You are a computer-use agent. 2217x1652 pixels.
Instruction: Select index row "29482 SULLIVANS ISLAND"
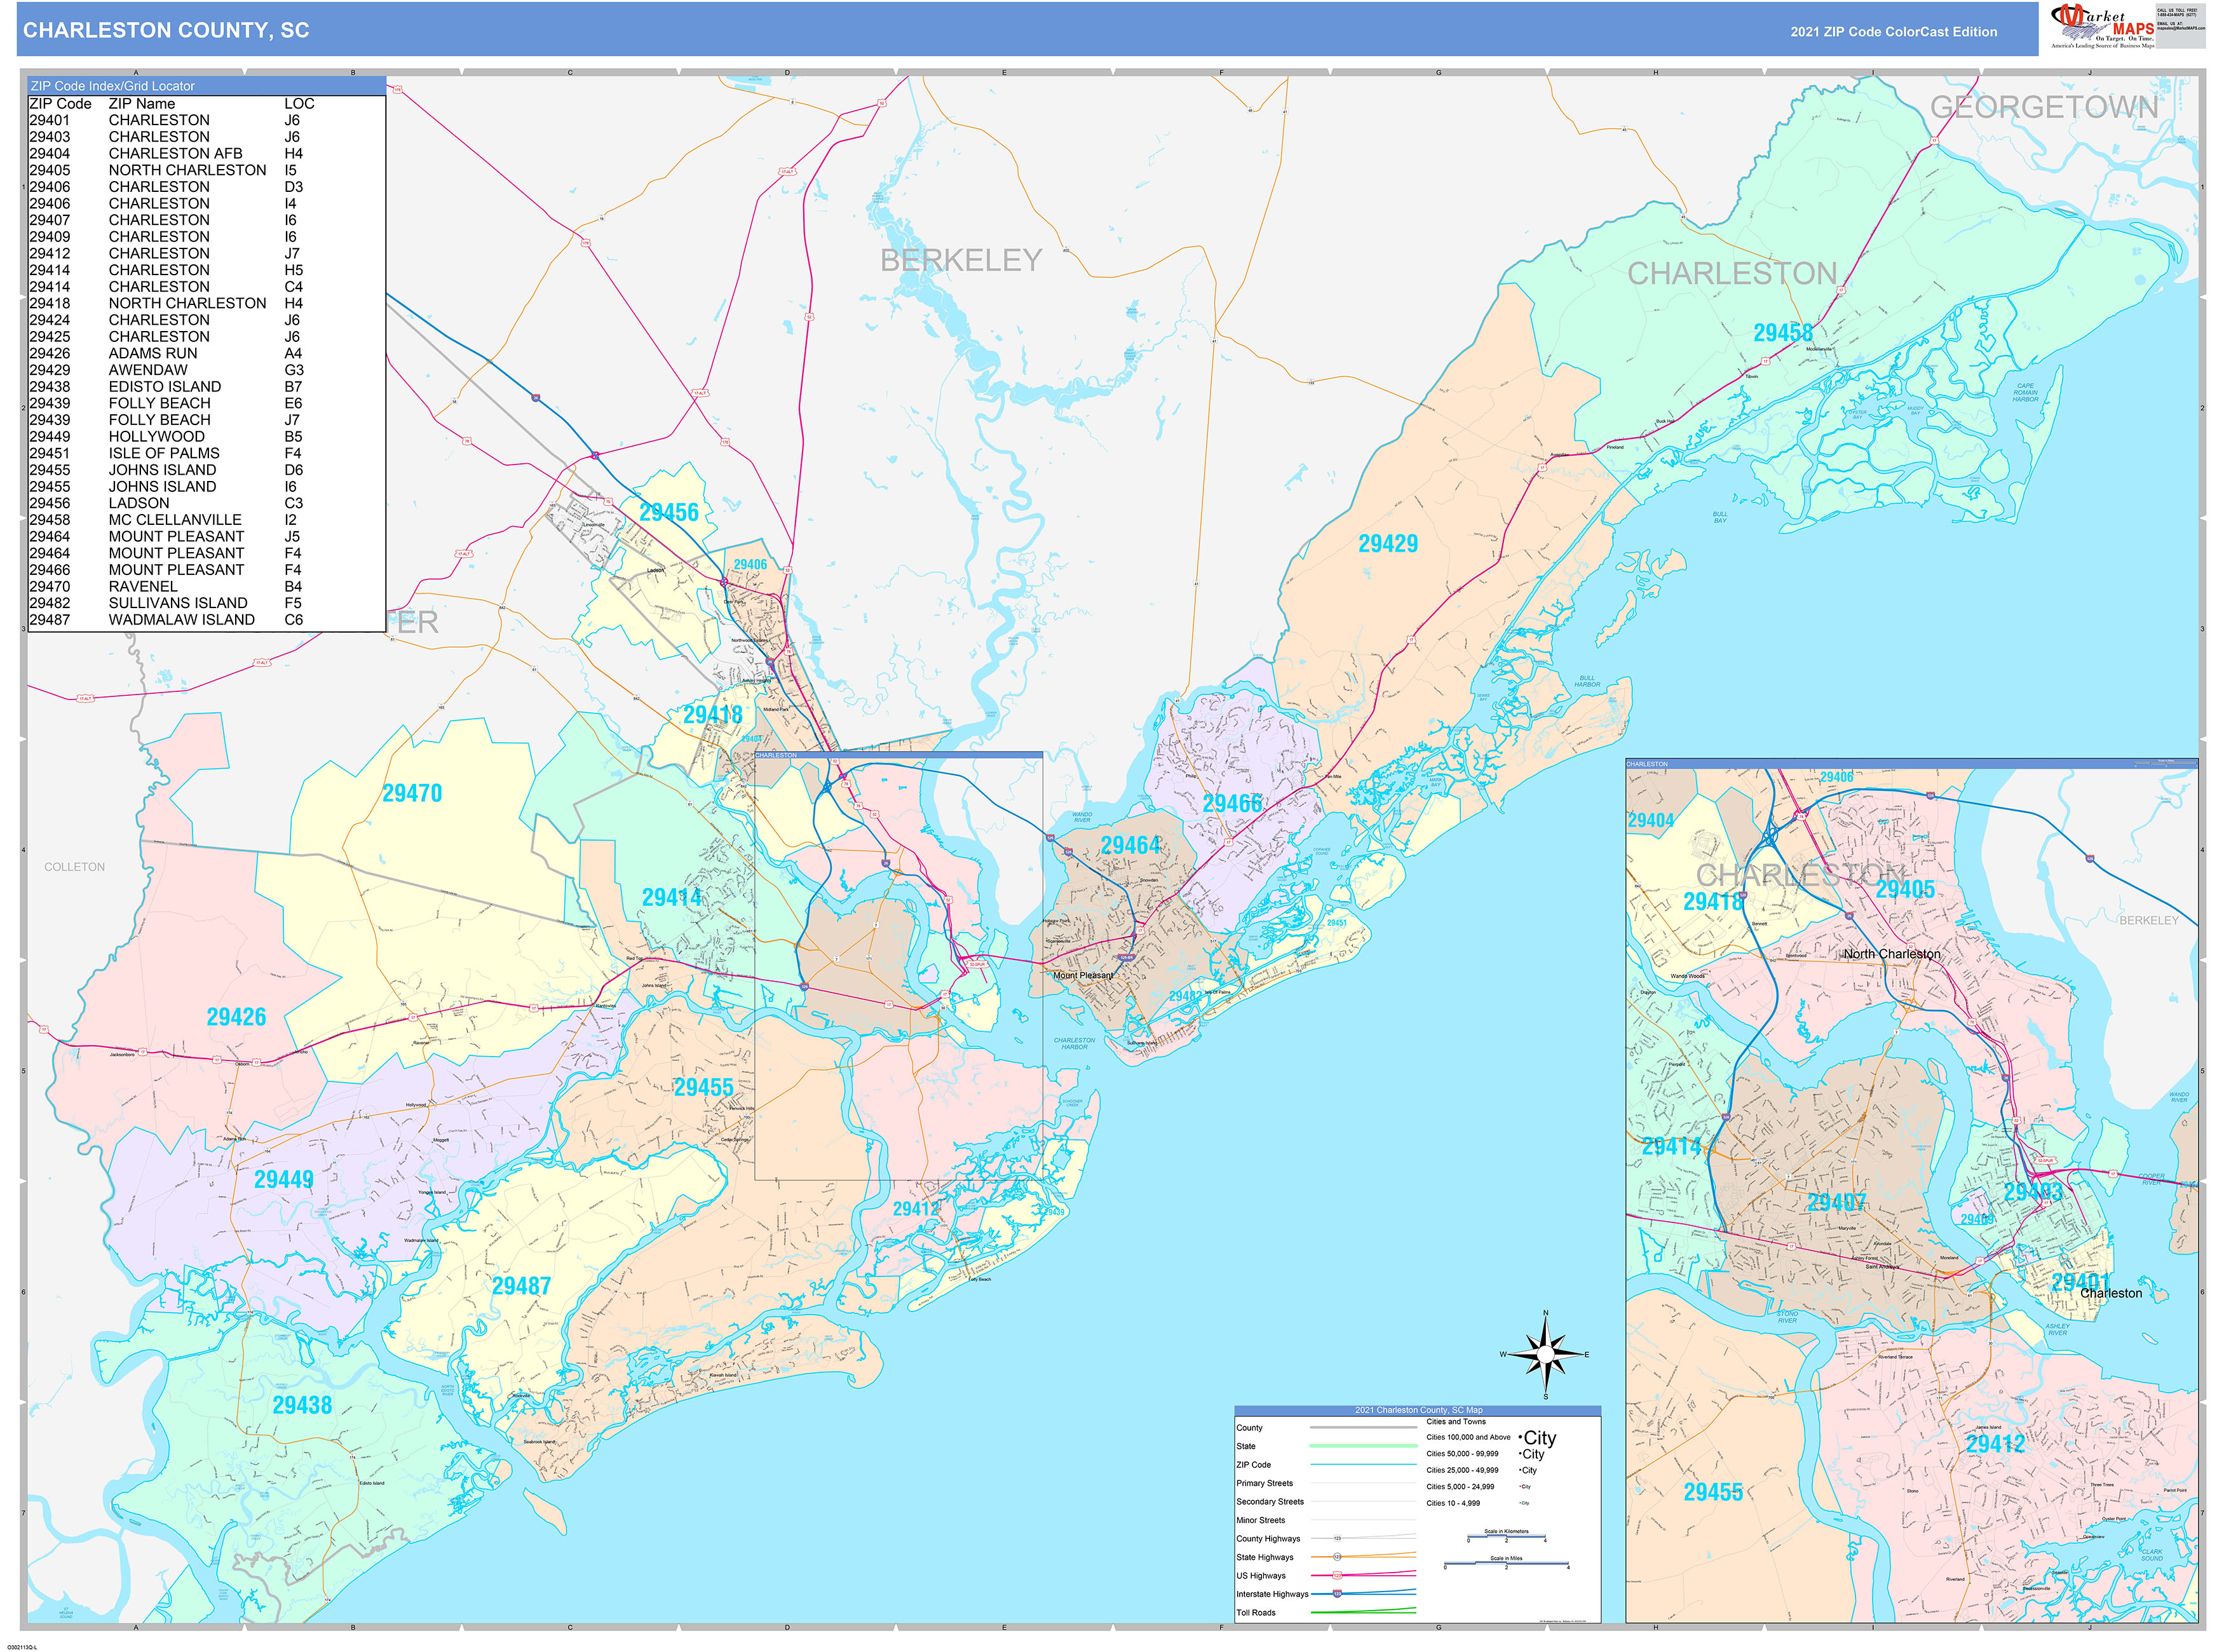click(x=166, y=603)
